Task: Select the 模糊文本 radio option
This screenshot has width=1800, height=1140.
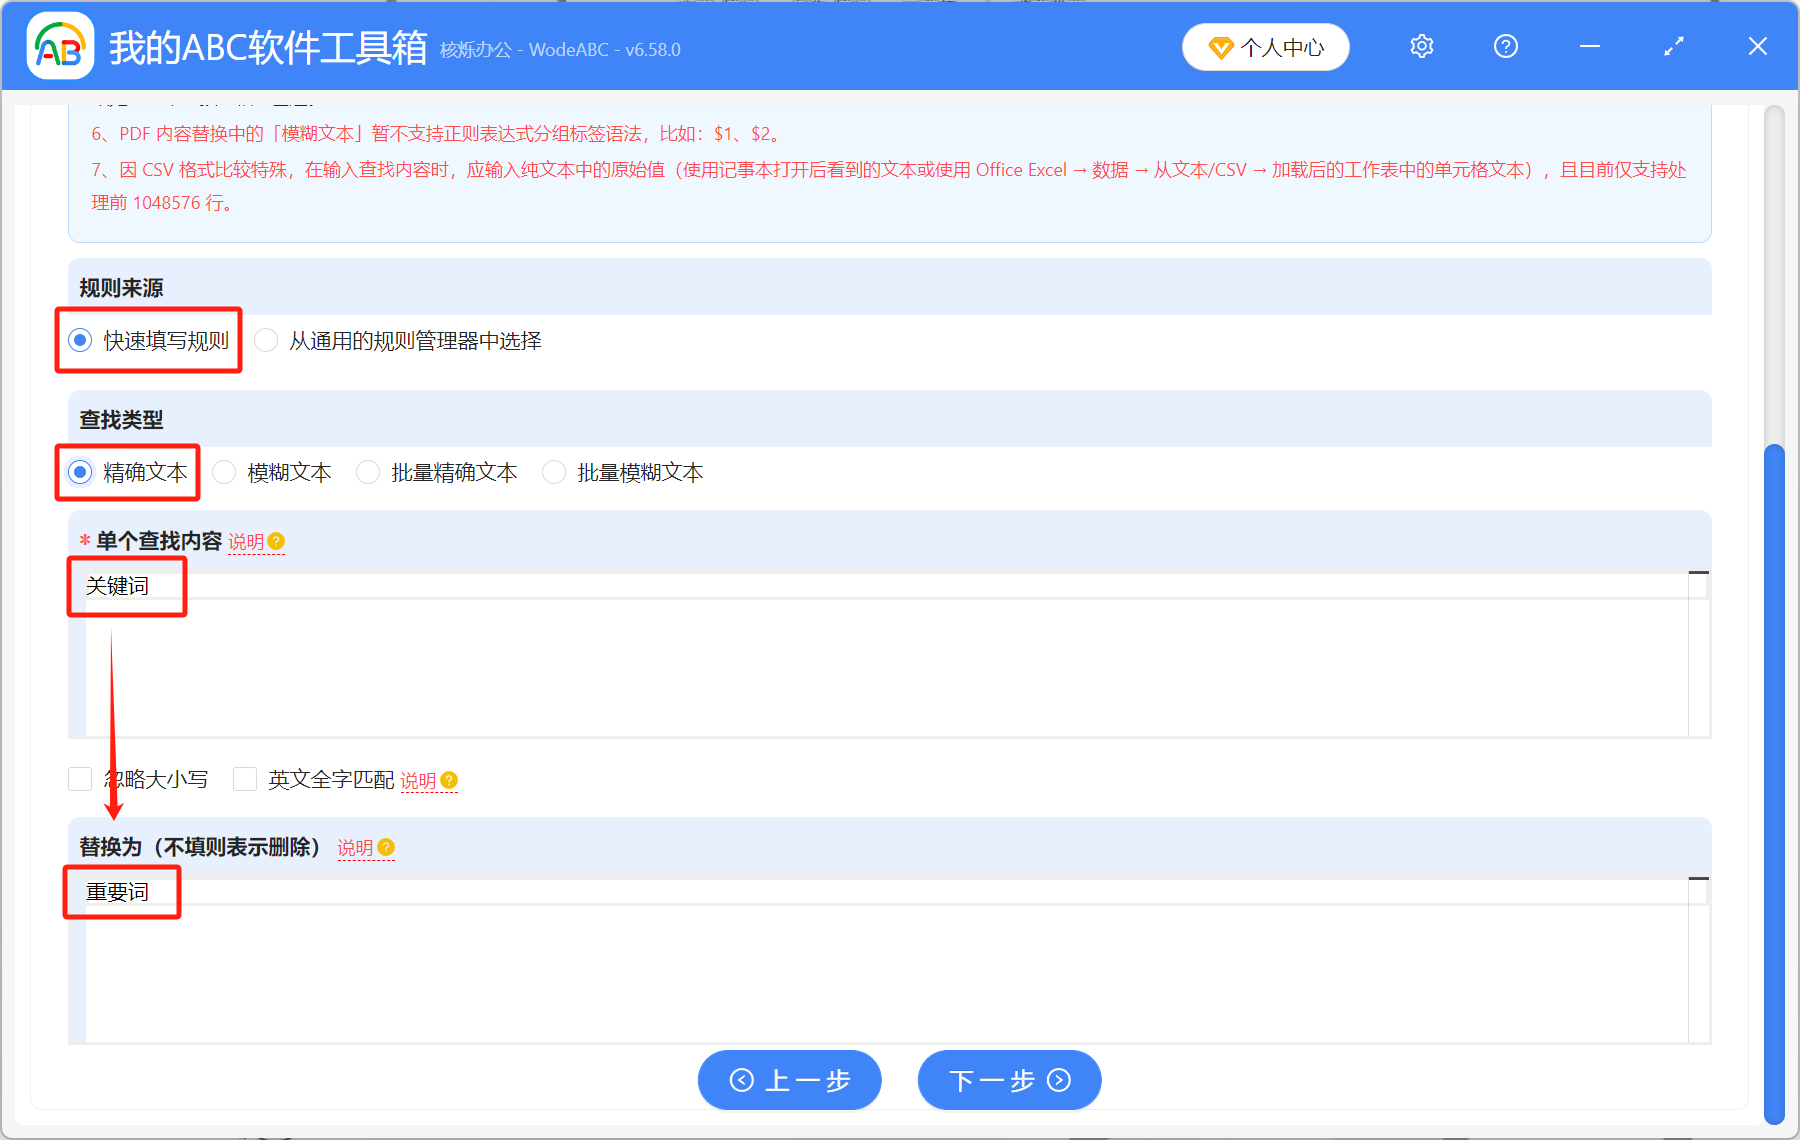Action: point(224,472)
